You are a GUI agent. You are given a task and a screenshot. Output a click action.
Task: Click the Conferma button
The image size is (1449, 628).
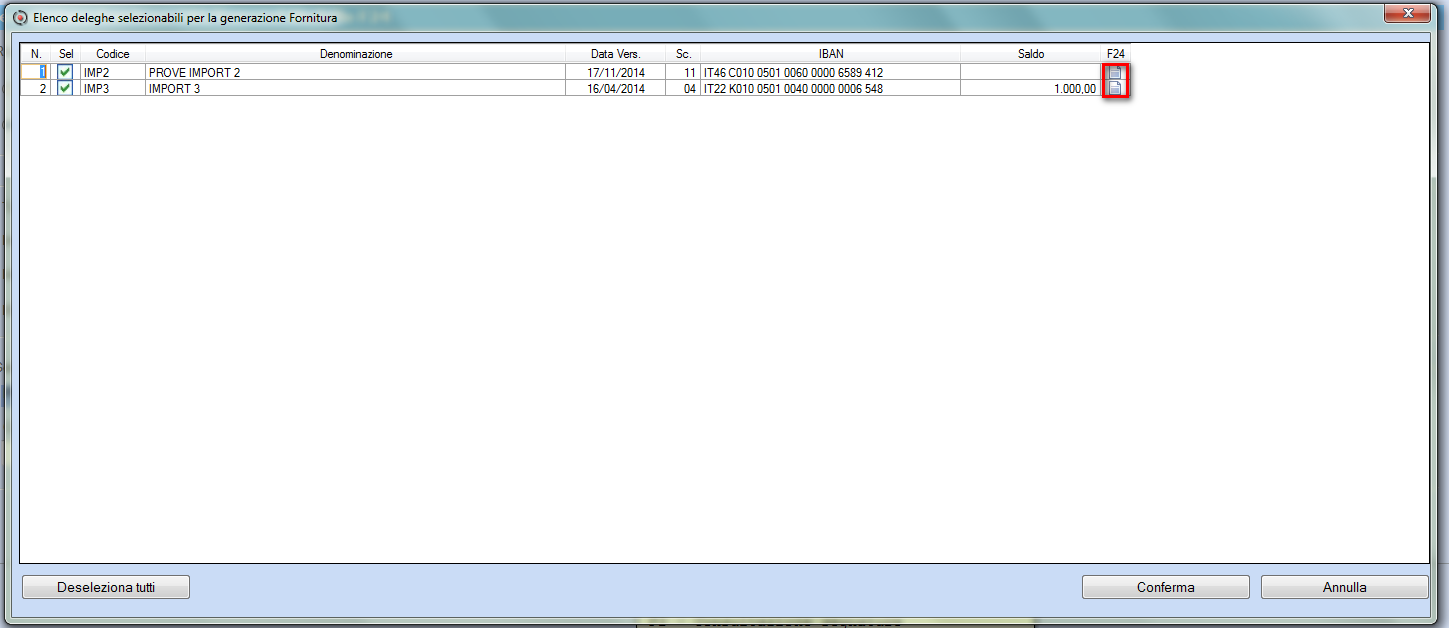(x=1166, y=587)
